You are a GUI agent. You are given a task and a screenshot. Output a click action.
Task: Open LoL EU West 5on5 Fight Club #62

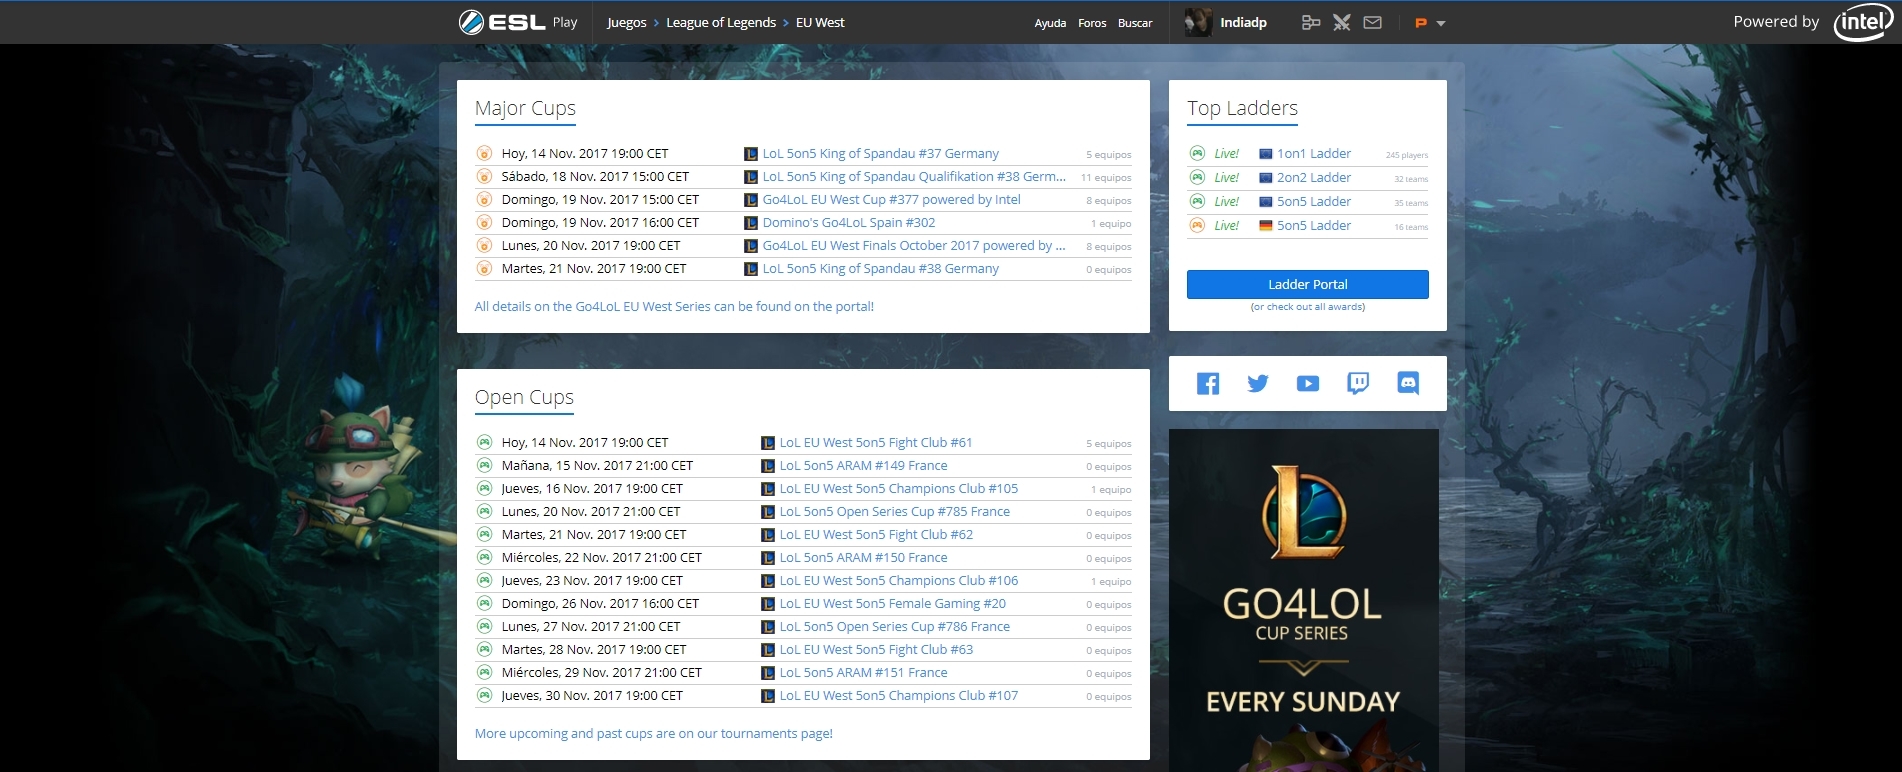875,534
